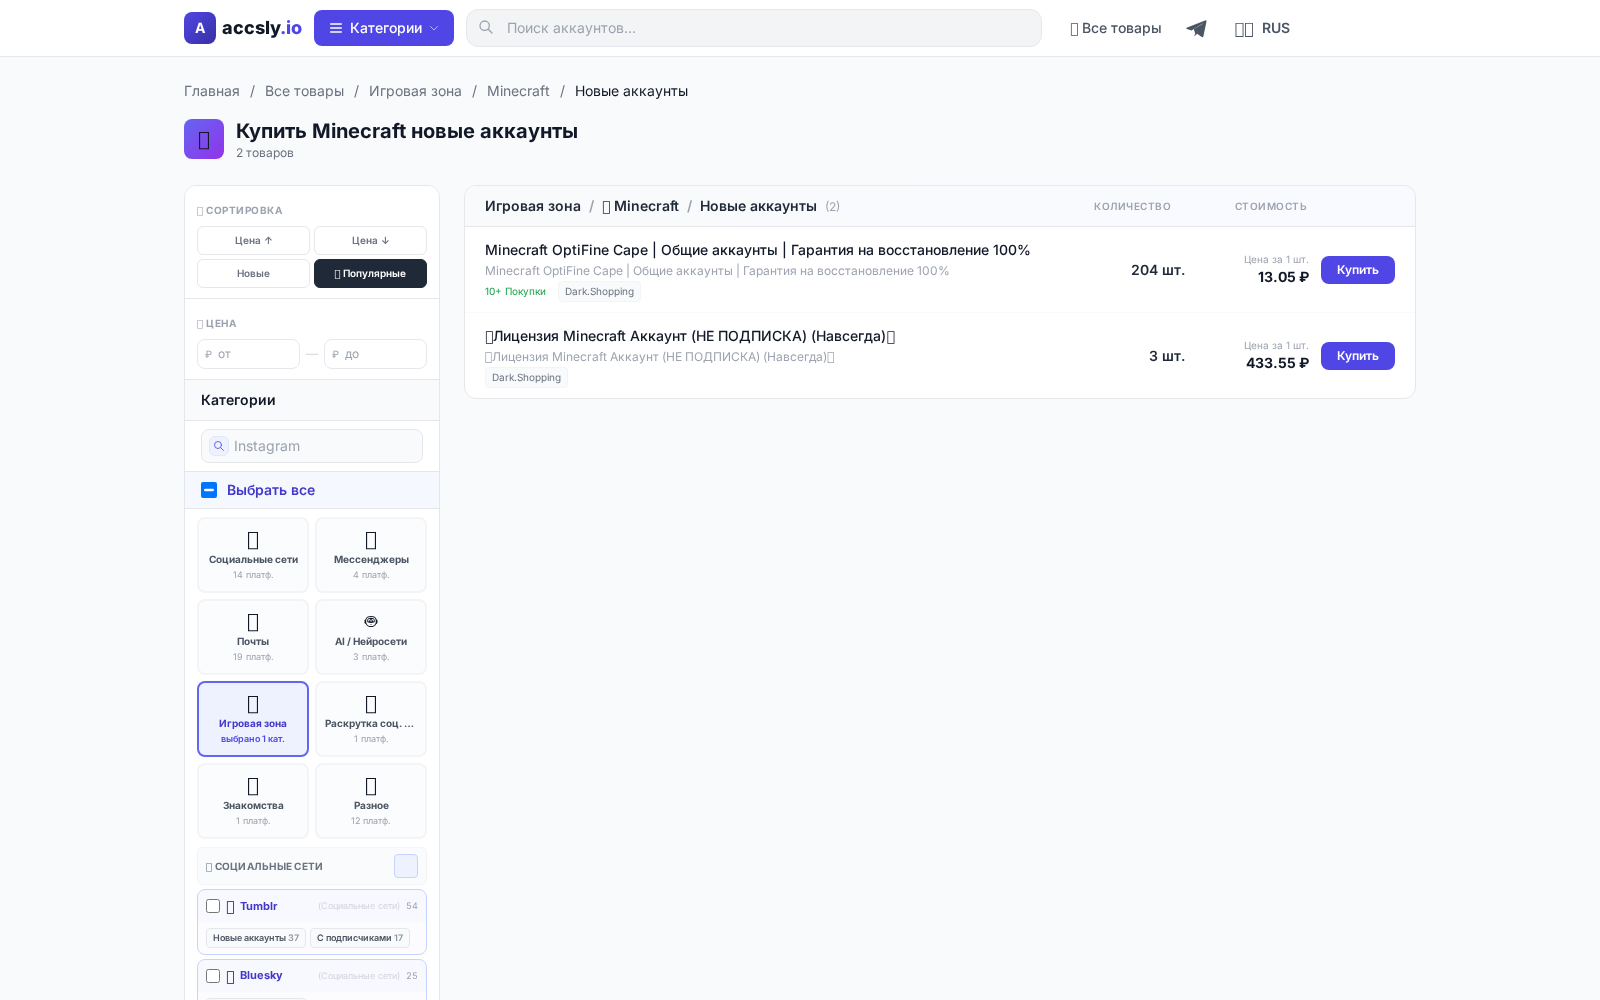1600x1000 pixels.
Task: Click the '204 шт.' quantity text
Action: tap(1158, 270)
